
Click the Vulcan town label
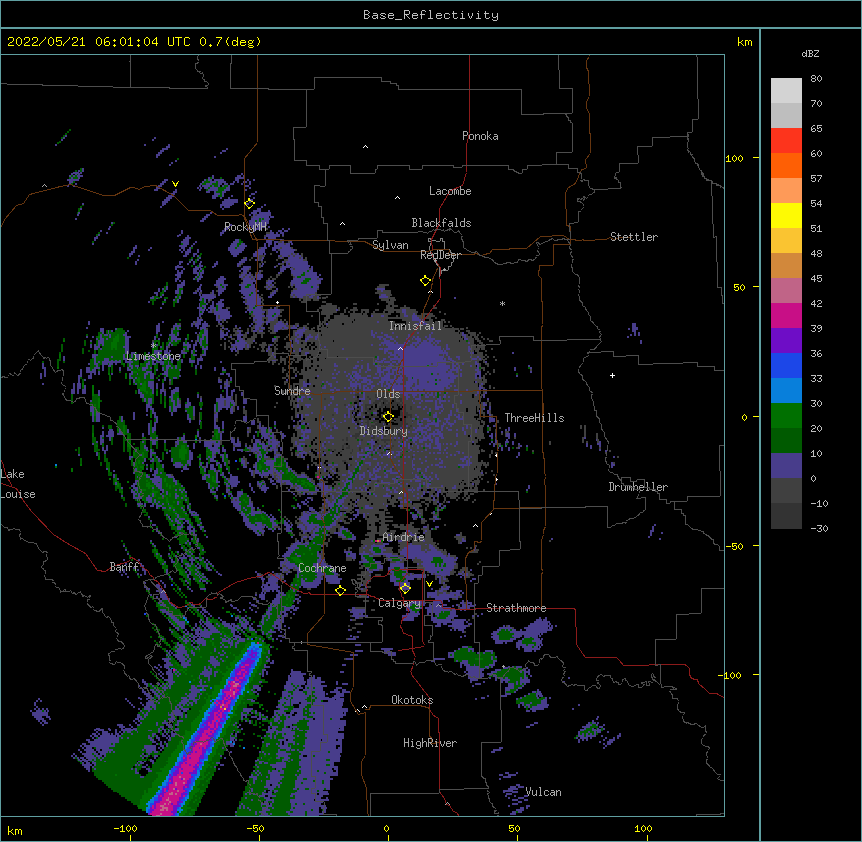coord(544,792)
